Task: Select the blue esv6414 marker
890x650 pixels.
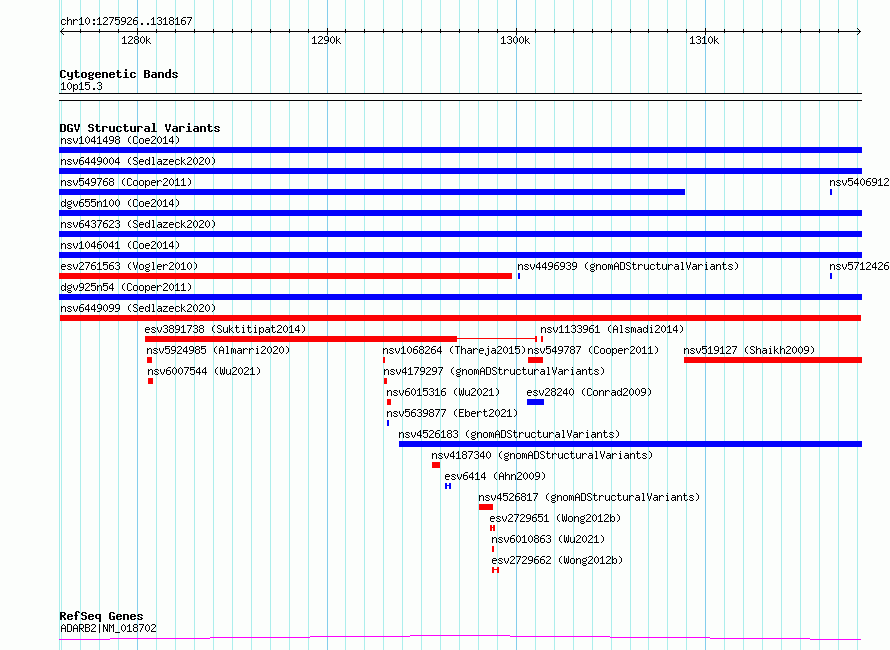Action: [448, 486]
